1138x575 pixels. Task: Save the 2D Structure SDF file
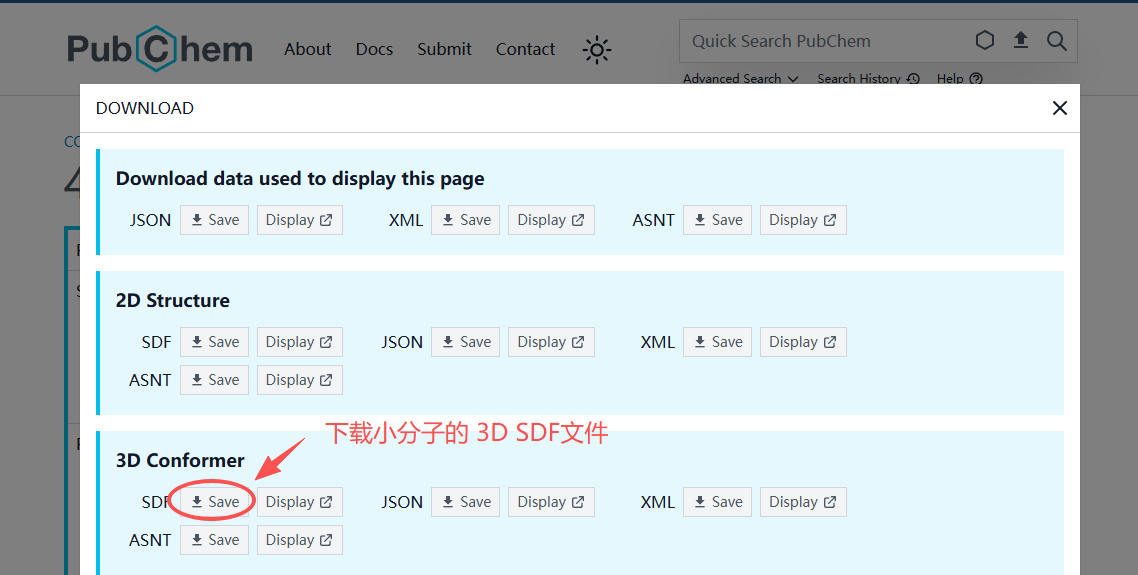tap(215, 342)
